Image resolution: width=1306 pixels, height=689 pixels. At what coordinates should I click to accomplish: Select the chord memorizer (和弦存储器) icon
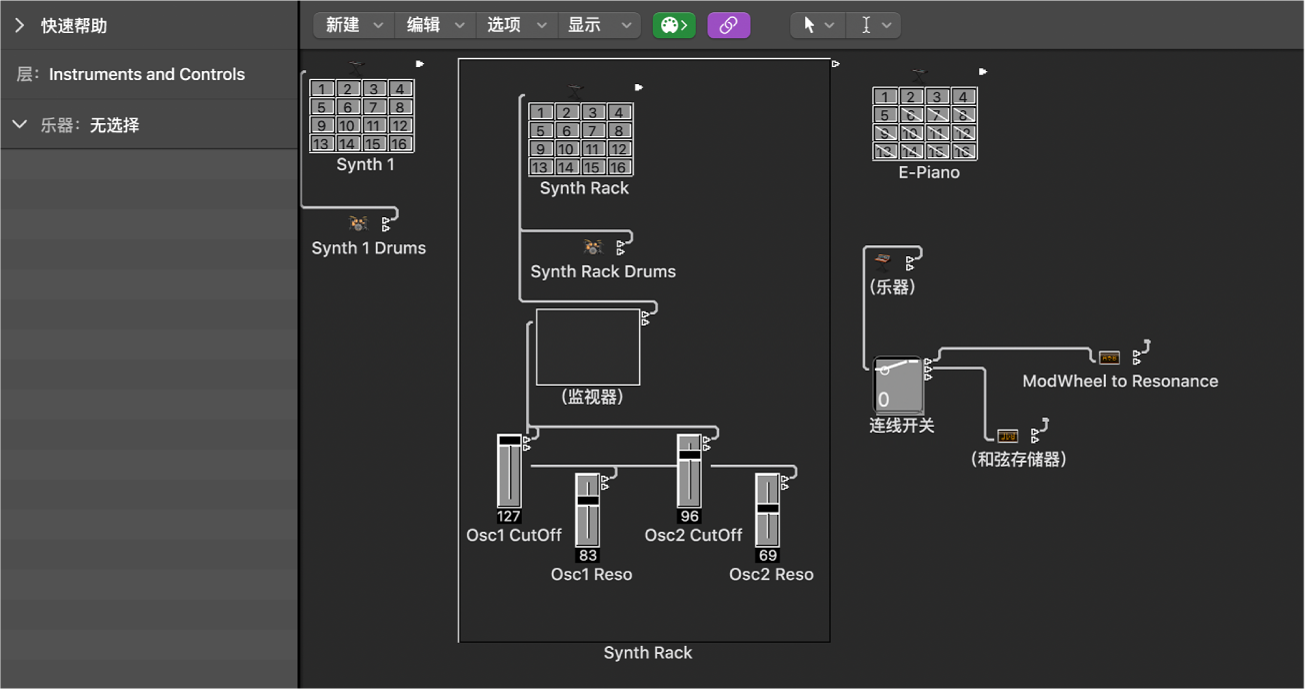1008,435
